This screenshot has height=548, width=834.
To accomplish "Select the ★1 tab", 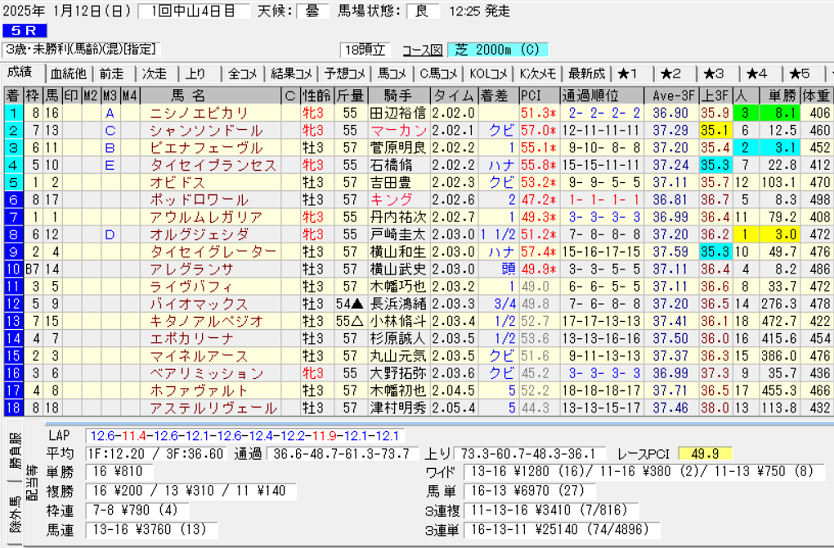I will point(628,73).
